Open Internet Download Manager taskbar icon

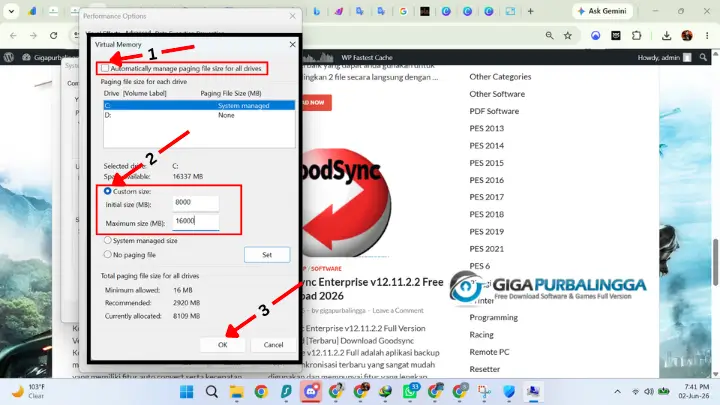pyautogui.click(x=385, y=392)
